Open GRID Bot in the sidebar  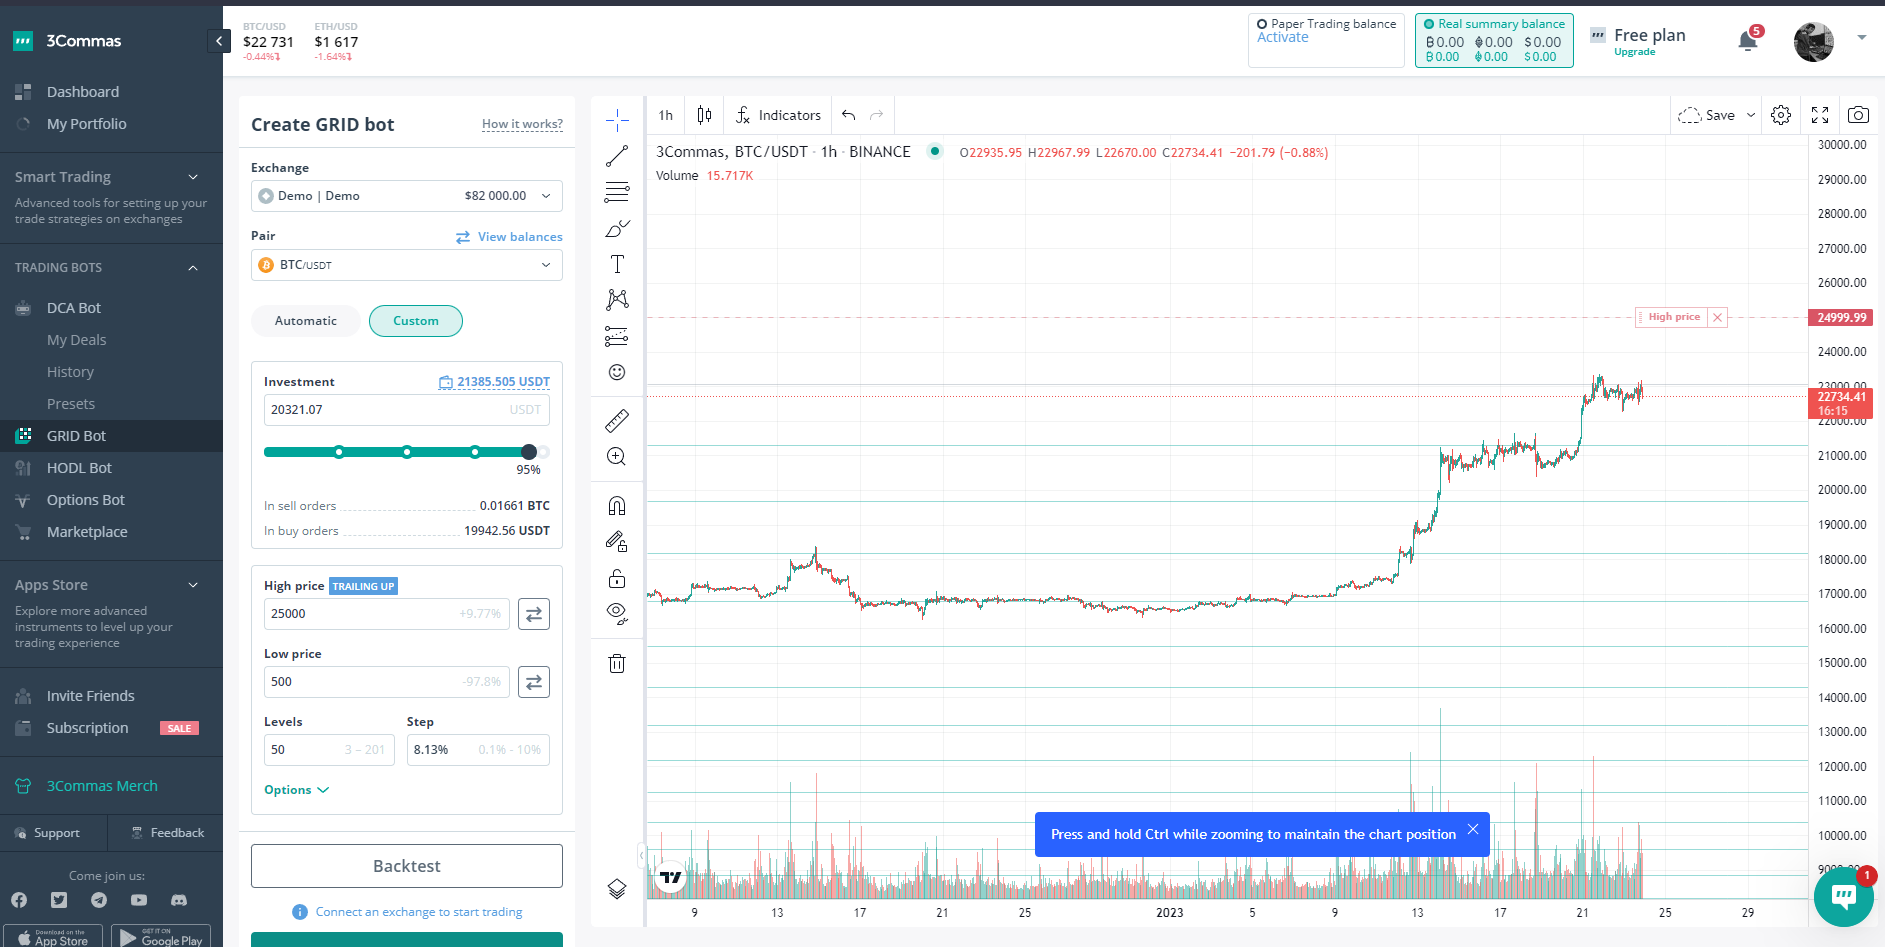pyautogui.click(x=76, y=436)
